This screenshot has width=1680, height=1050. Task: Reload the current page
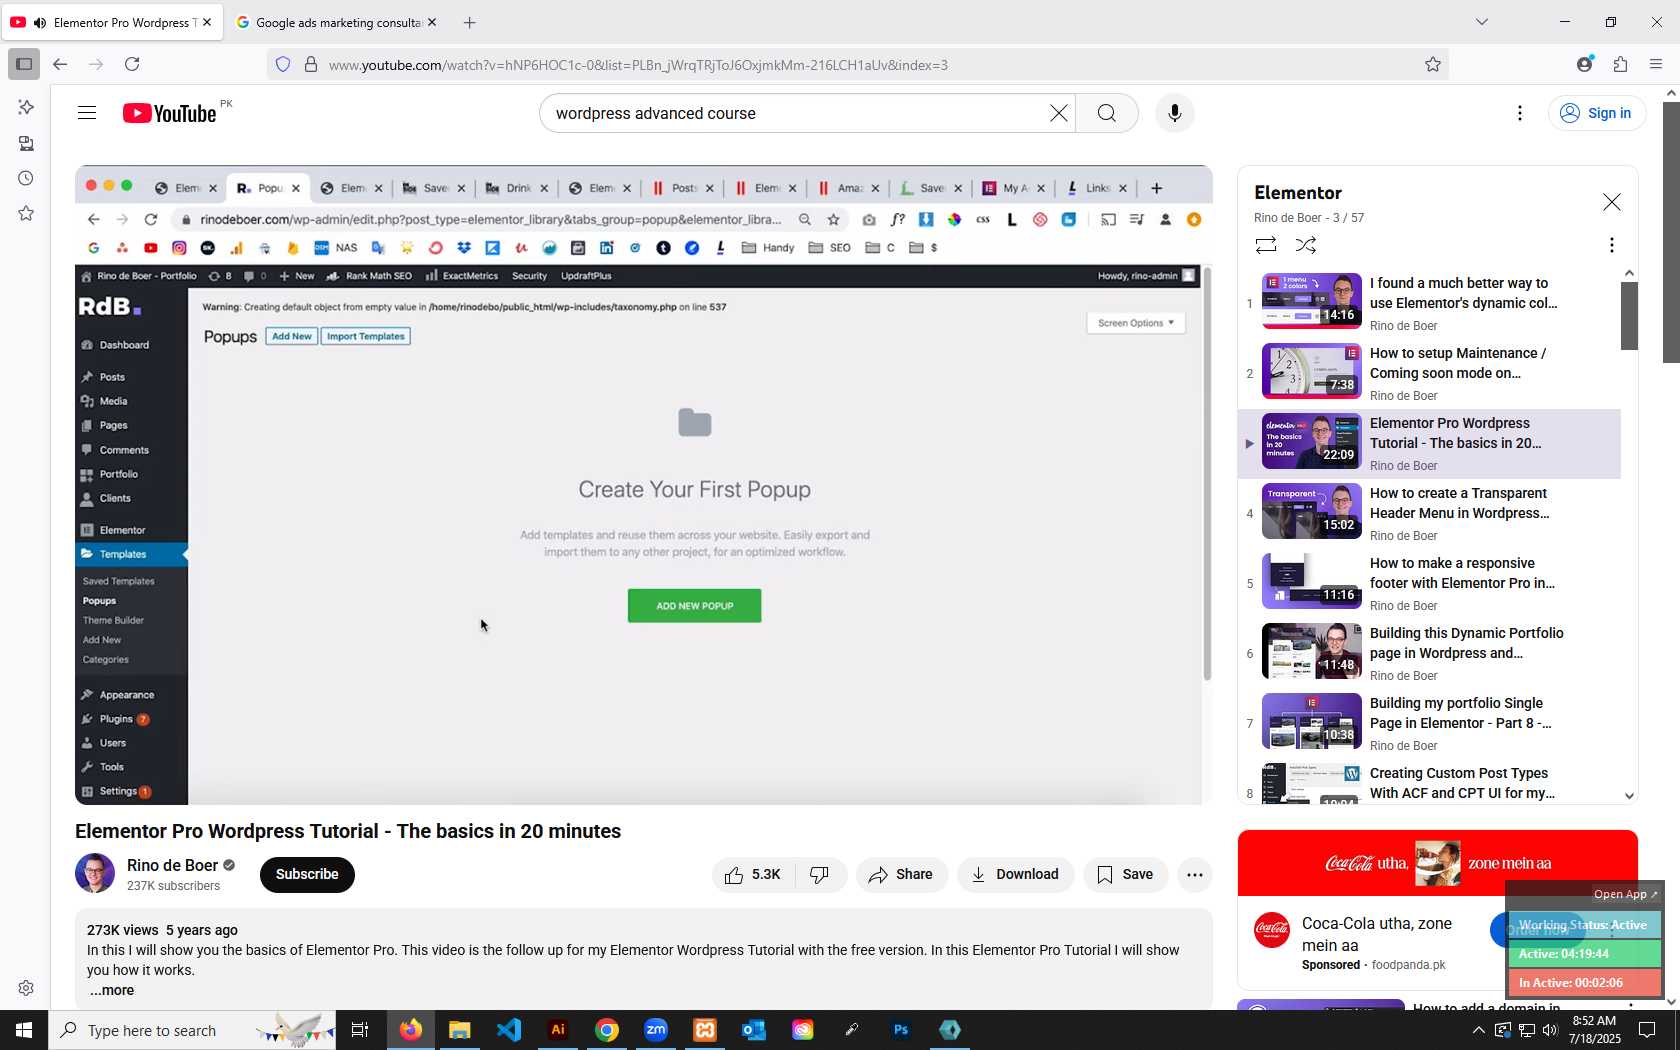click(132, 64)
